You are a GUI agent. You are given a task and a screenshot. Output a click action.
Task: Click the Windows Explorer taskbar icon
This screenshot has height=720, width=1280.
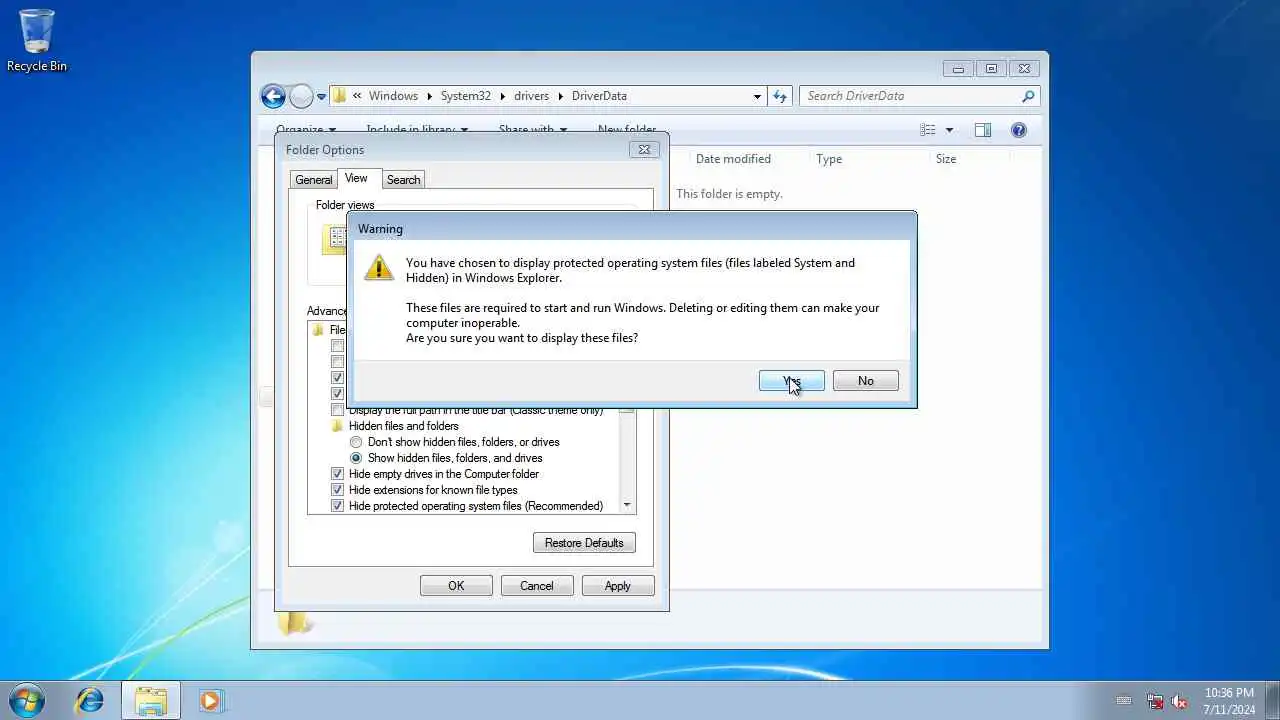coord(151,700)
